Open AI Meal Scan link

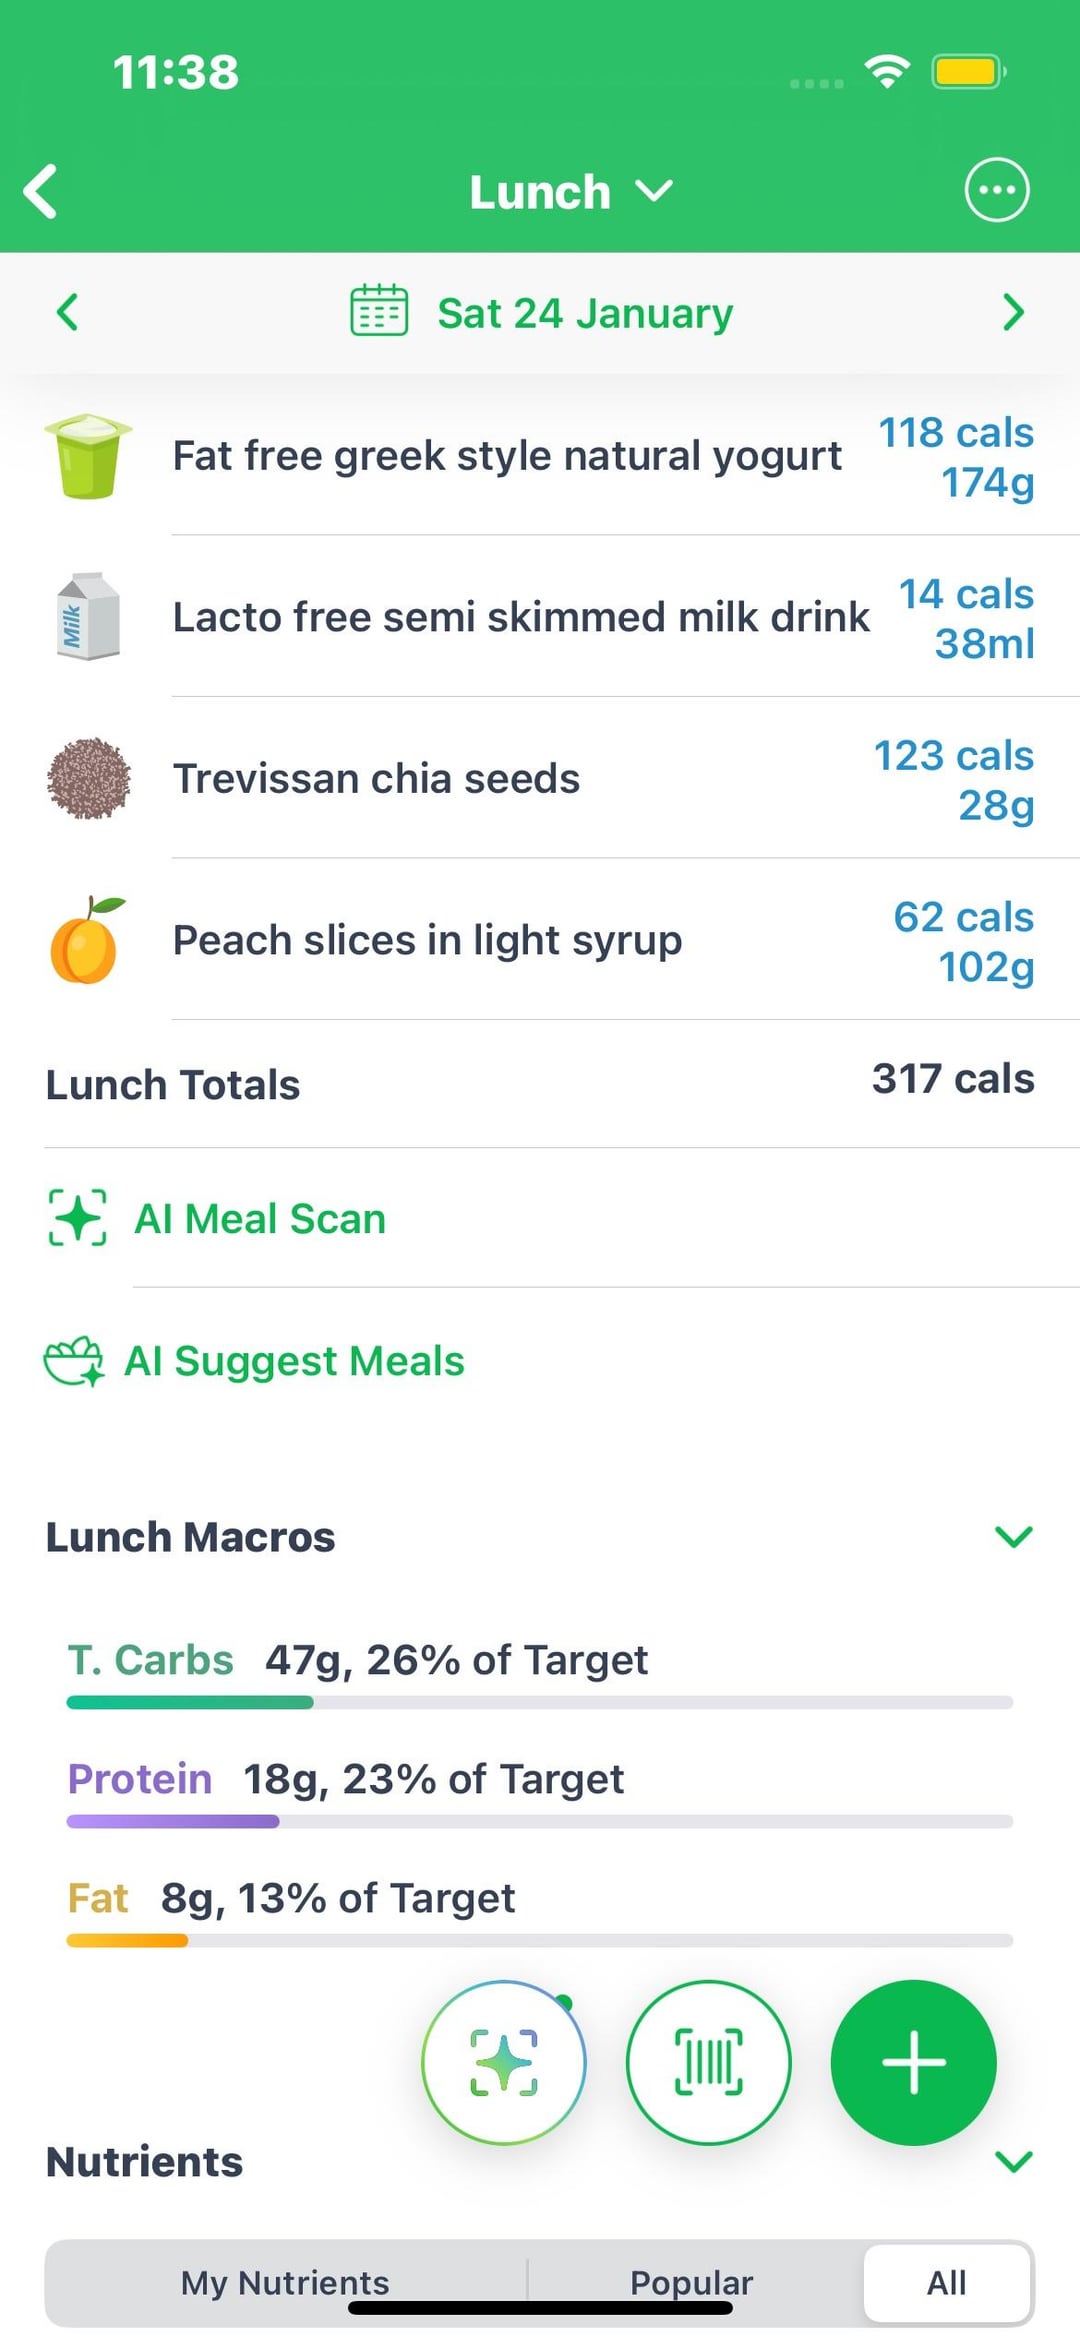click(x=260, y=1219)
